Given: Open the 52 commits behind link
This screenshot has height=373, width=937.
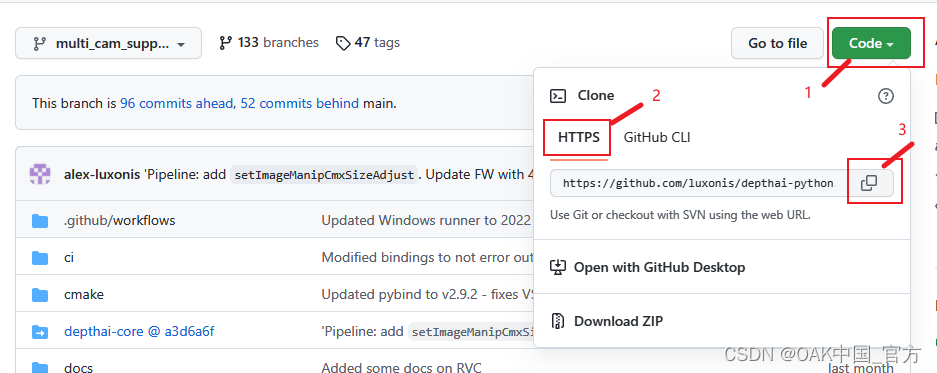Looking at the screenshot, I should point(299,103).
